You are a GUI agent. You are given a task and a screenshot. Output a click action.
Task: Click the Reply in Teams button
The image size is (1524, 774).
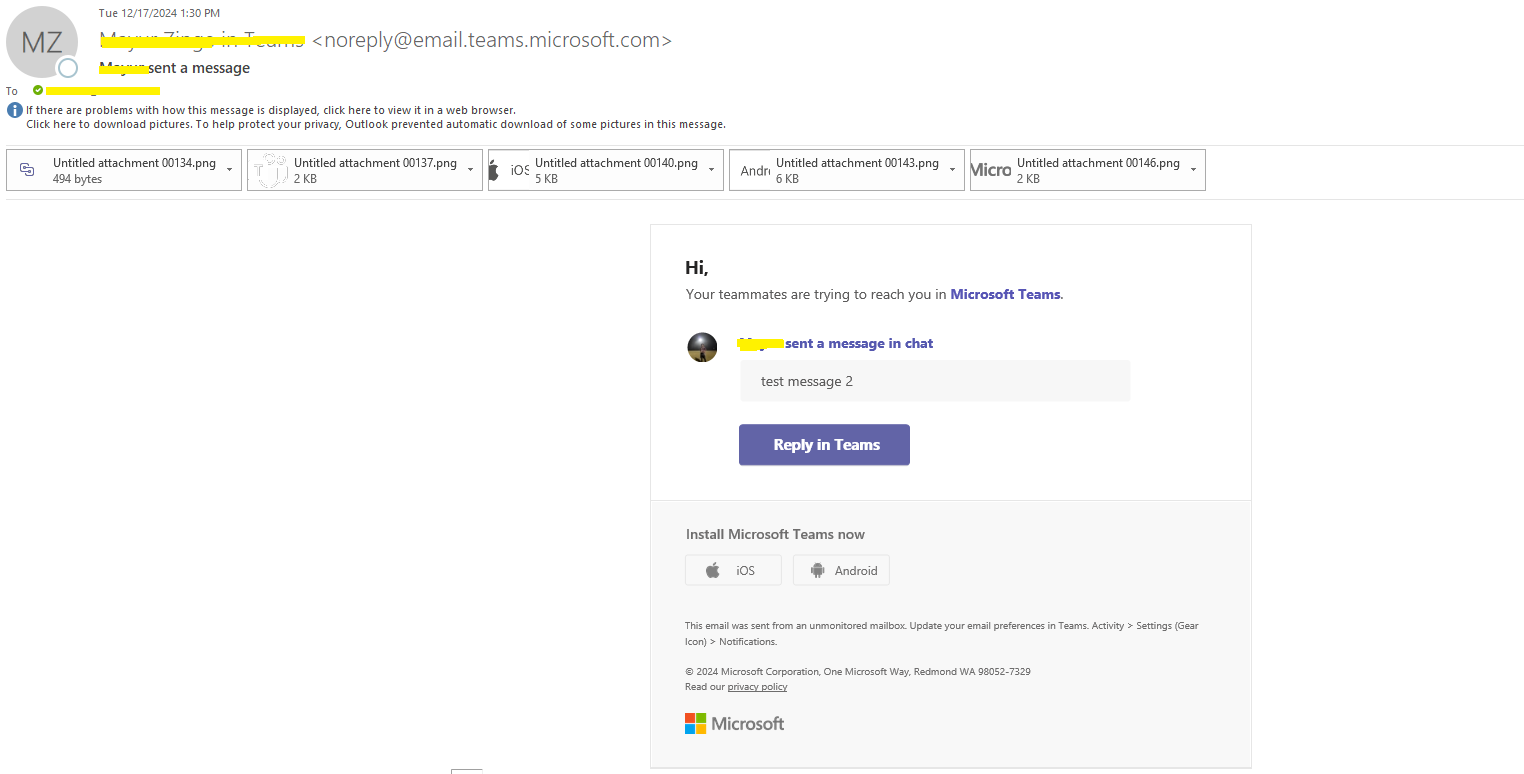[824, 444]
